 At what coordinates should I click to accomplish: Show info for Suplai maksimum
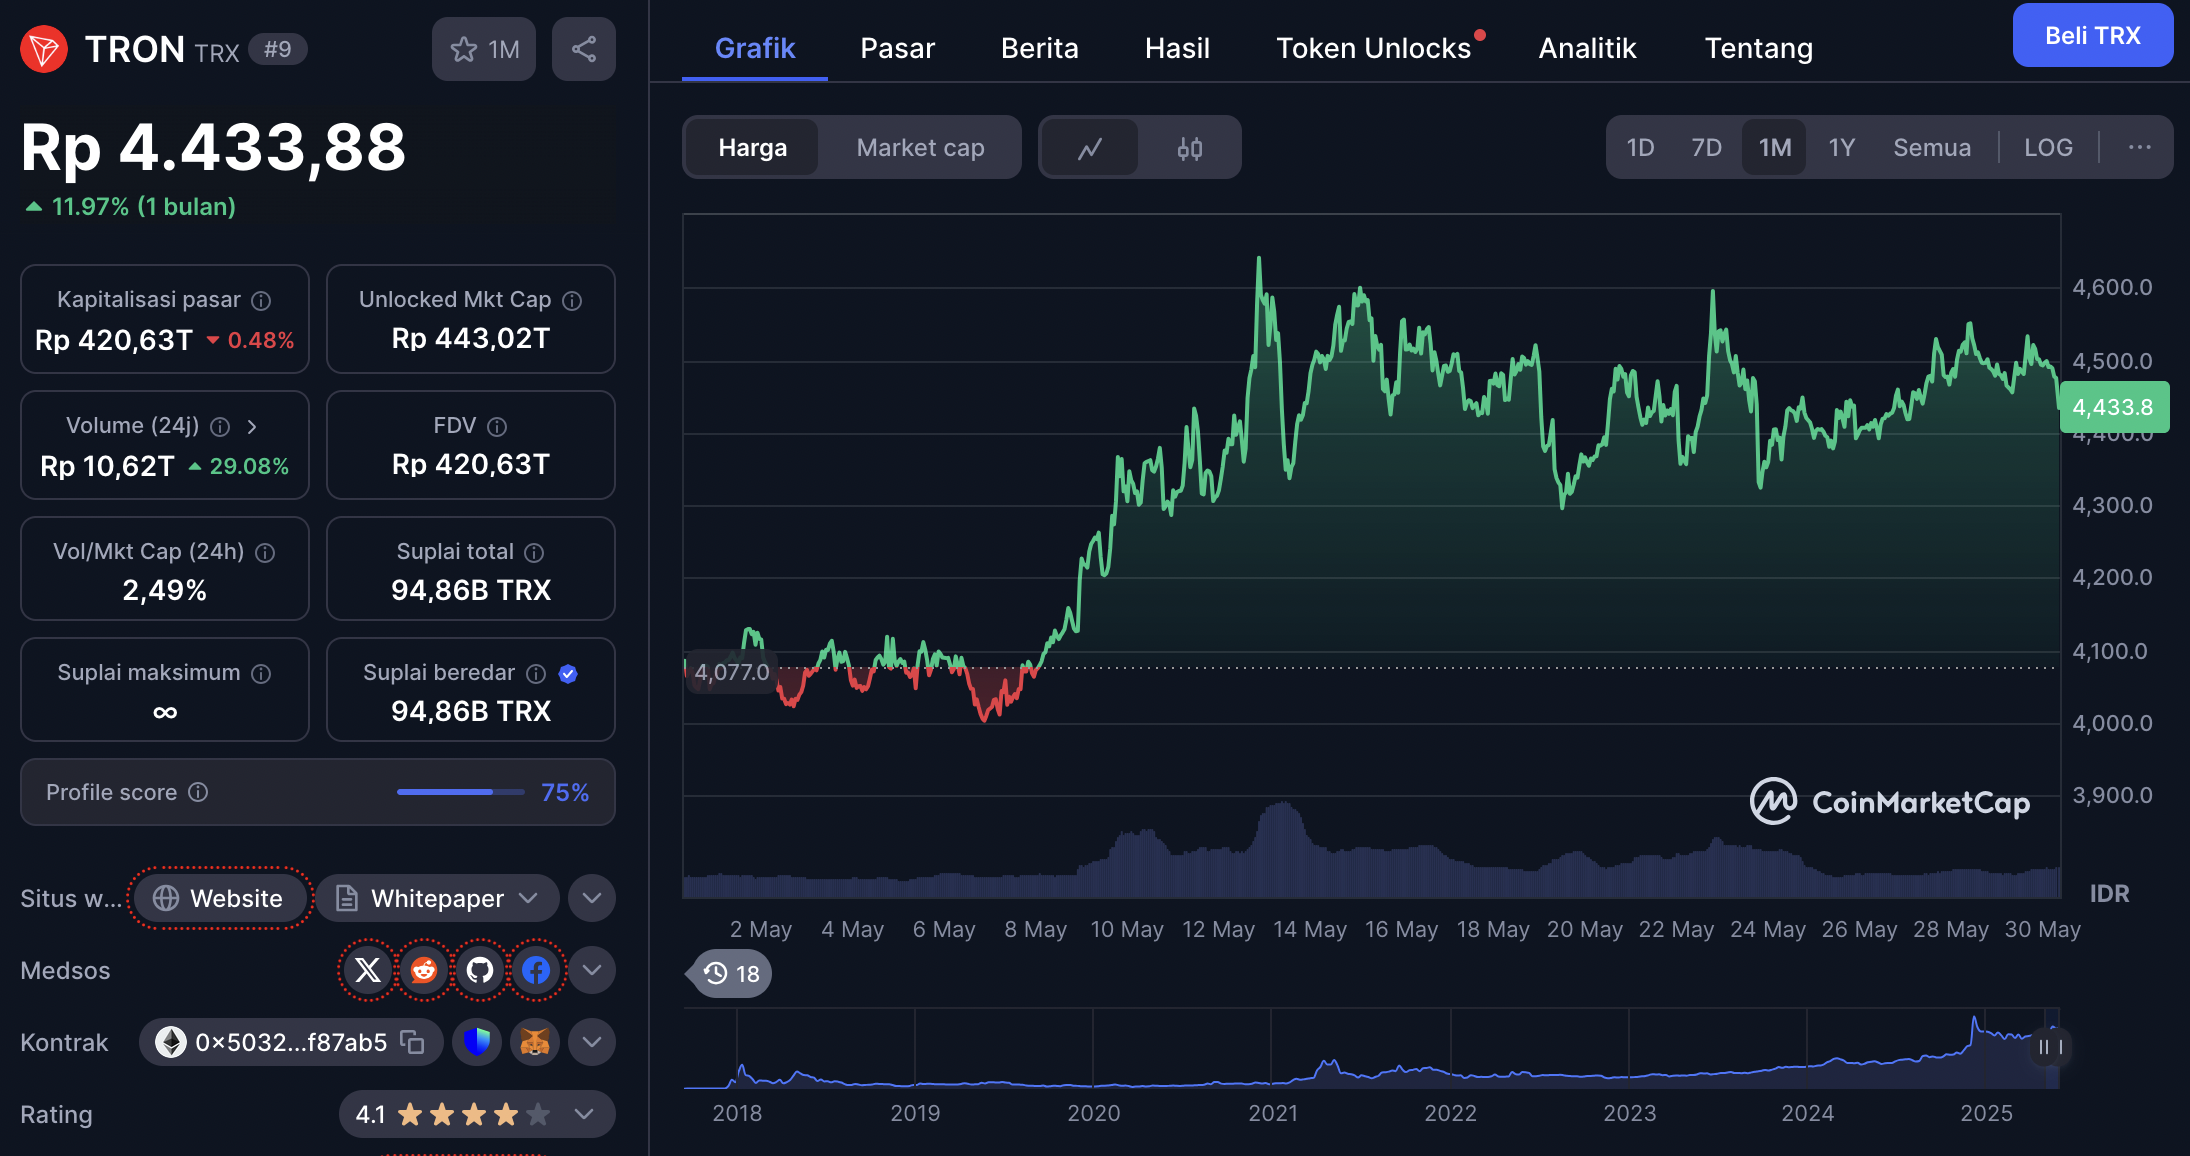261,674
